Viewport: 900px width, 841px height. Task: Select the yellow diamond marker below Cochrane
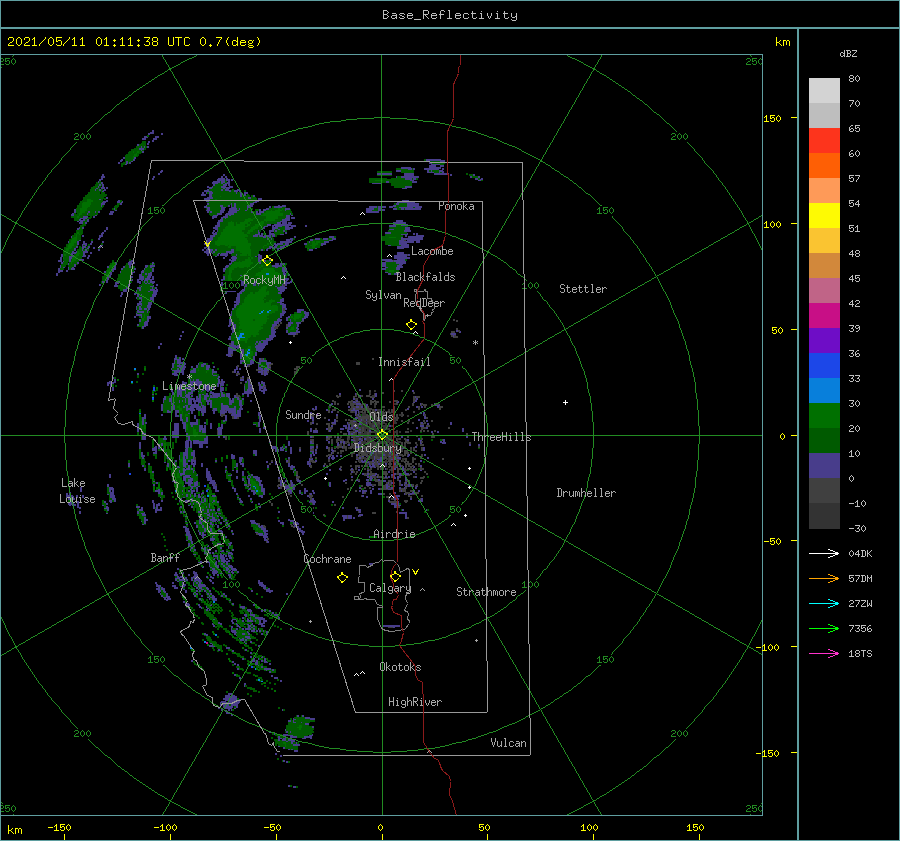(342, 578)
